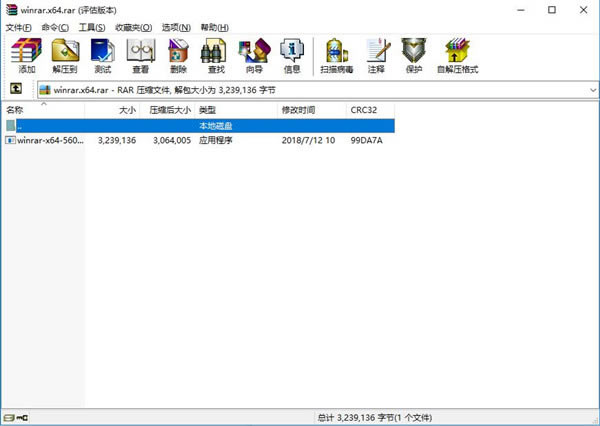600x426 pixels.
Task: Sort by 修改时间 column header
Action: pyautogui.click(x=312, y=110)
